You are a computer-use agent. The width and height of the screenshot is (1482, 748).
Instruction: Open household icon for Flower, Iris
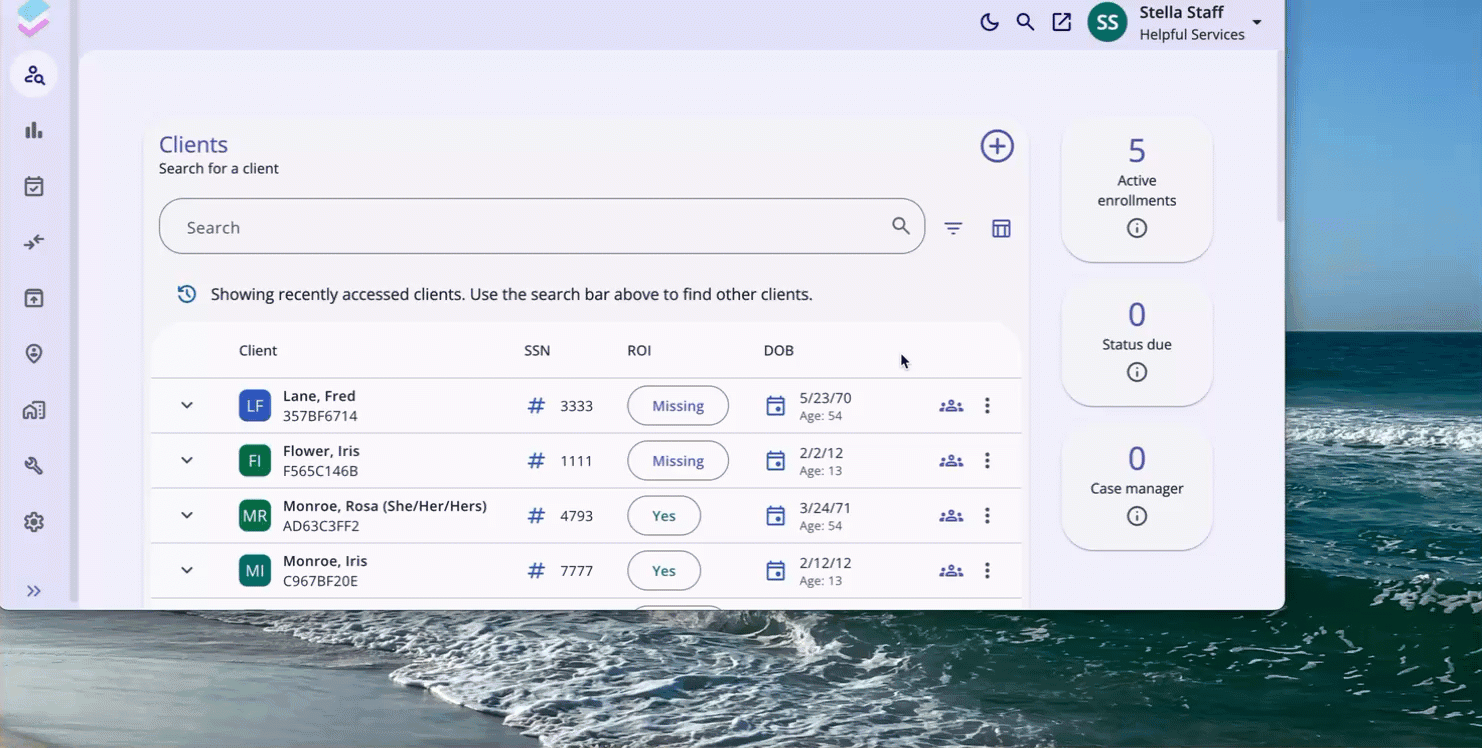click(x=951, y=461)
